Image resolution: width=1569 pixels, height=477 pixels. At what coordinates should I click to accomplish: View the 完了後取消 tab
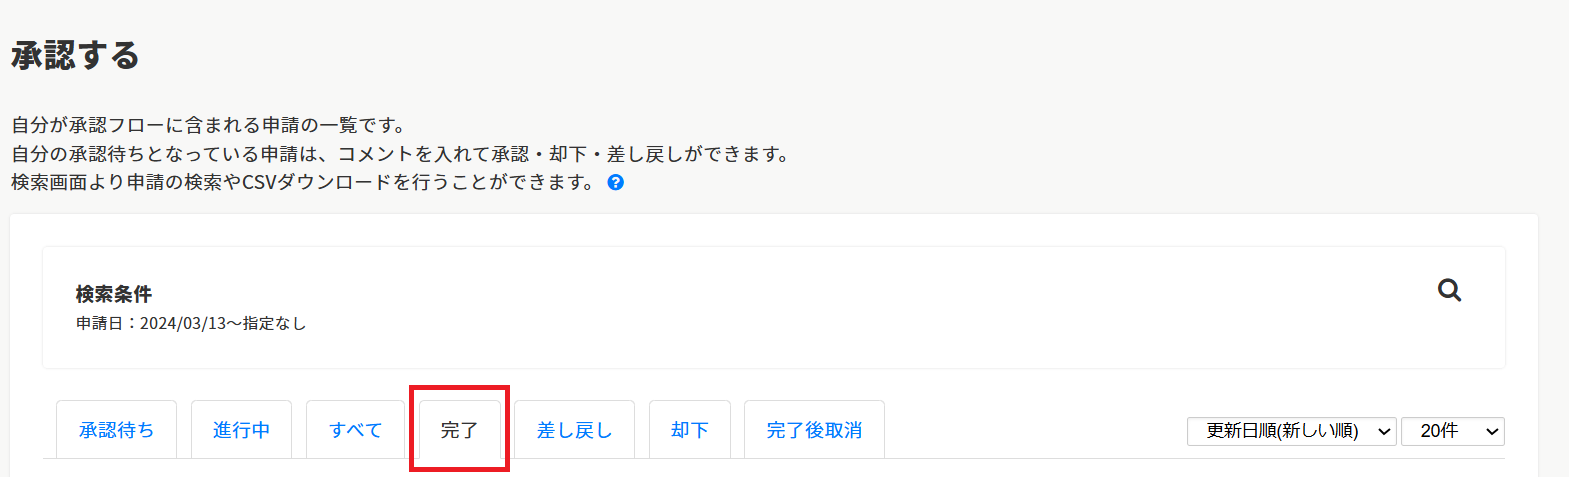pyautogui.click(x=814, y=430)
